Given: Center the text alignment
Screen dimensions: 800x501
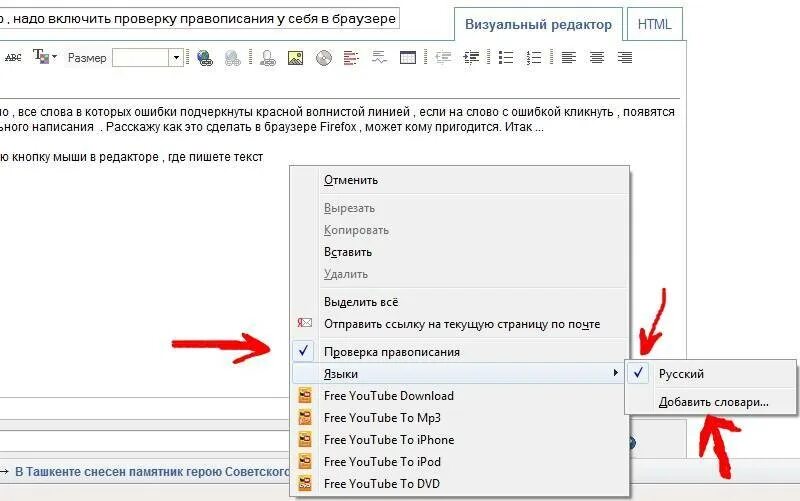Looking at the screenshot, I should click(x=596, y=58).
